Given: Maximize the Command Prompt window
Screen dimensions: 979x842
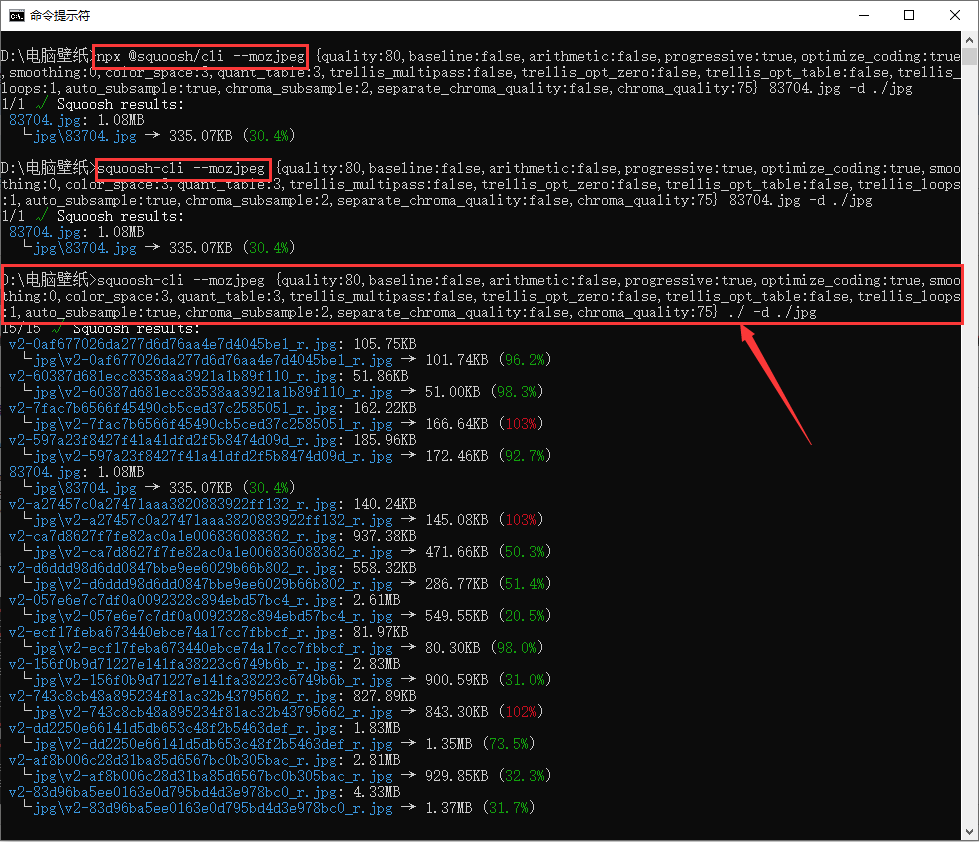Looking at the screenshot, I should pyautogui.click(x=909, y=15).
